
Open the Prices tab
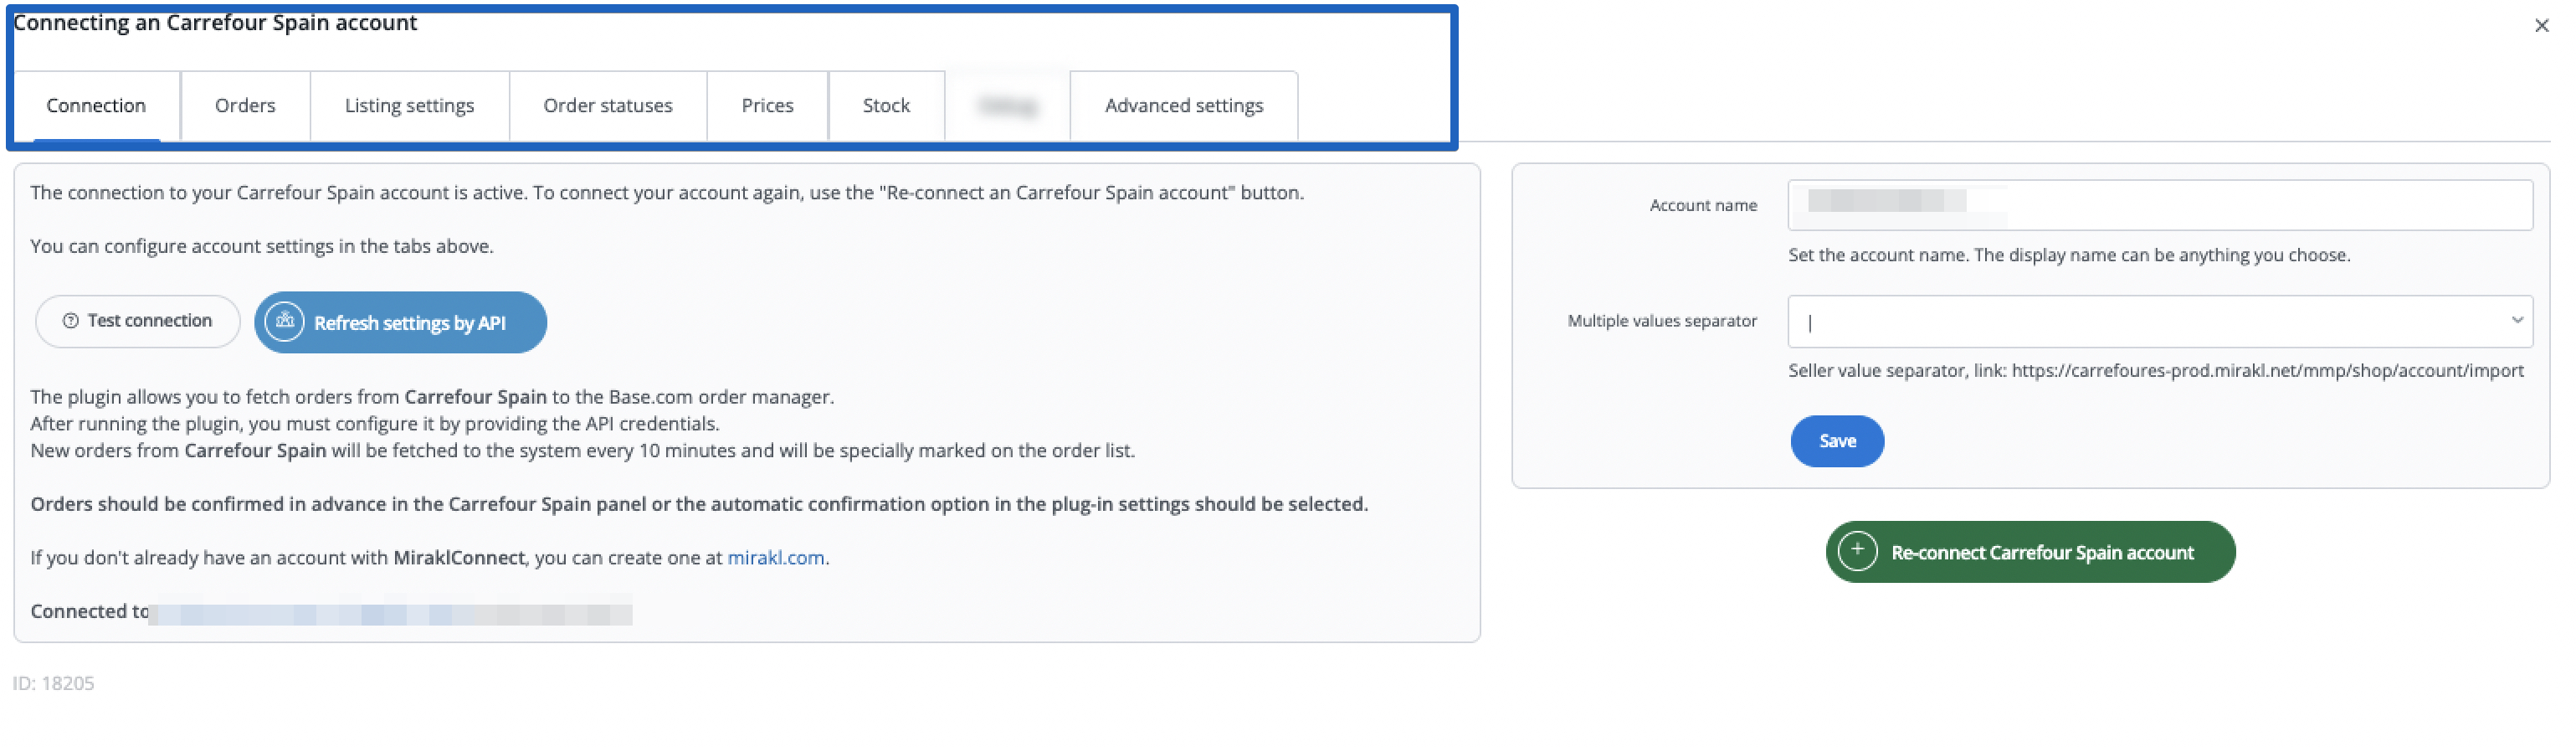point(767,106)
